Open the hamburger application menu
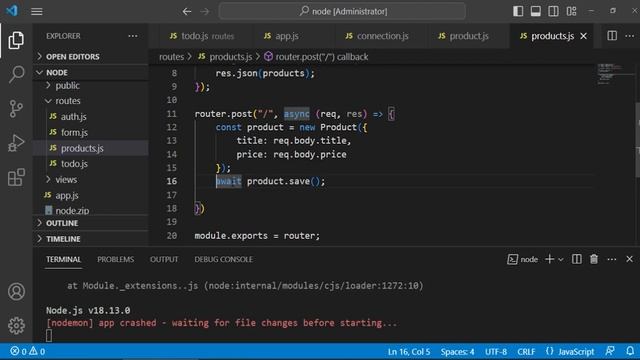Viewport: 640px width, 360px height. (x=37, y=11)
